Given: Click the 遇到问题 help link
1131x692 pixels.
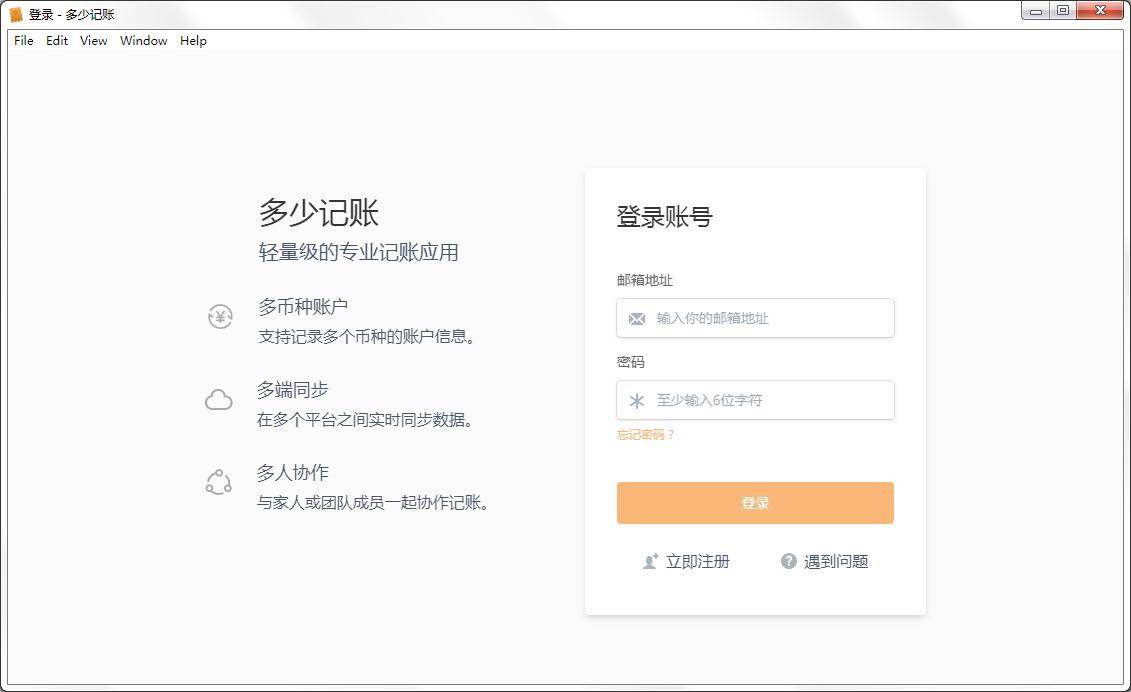Looking at the screenshot, I should tap(836, 561).
